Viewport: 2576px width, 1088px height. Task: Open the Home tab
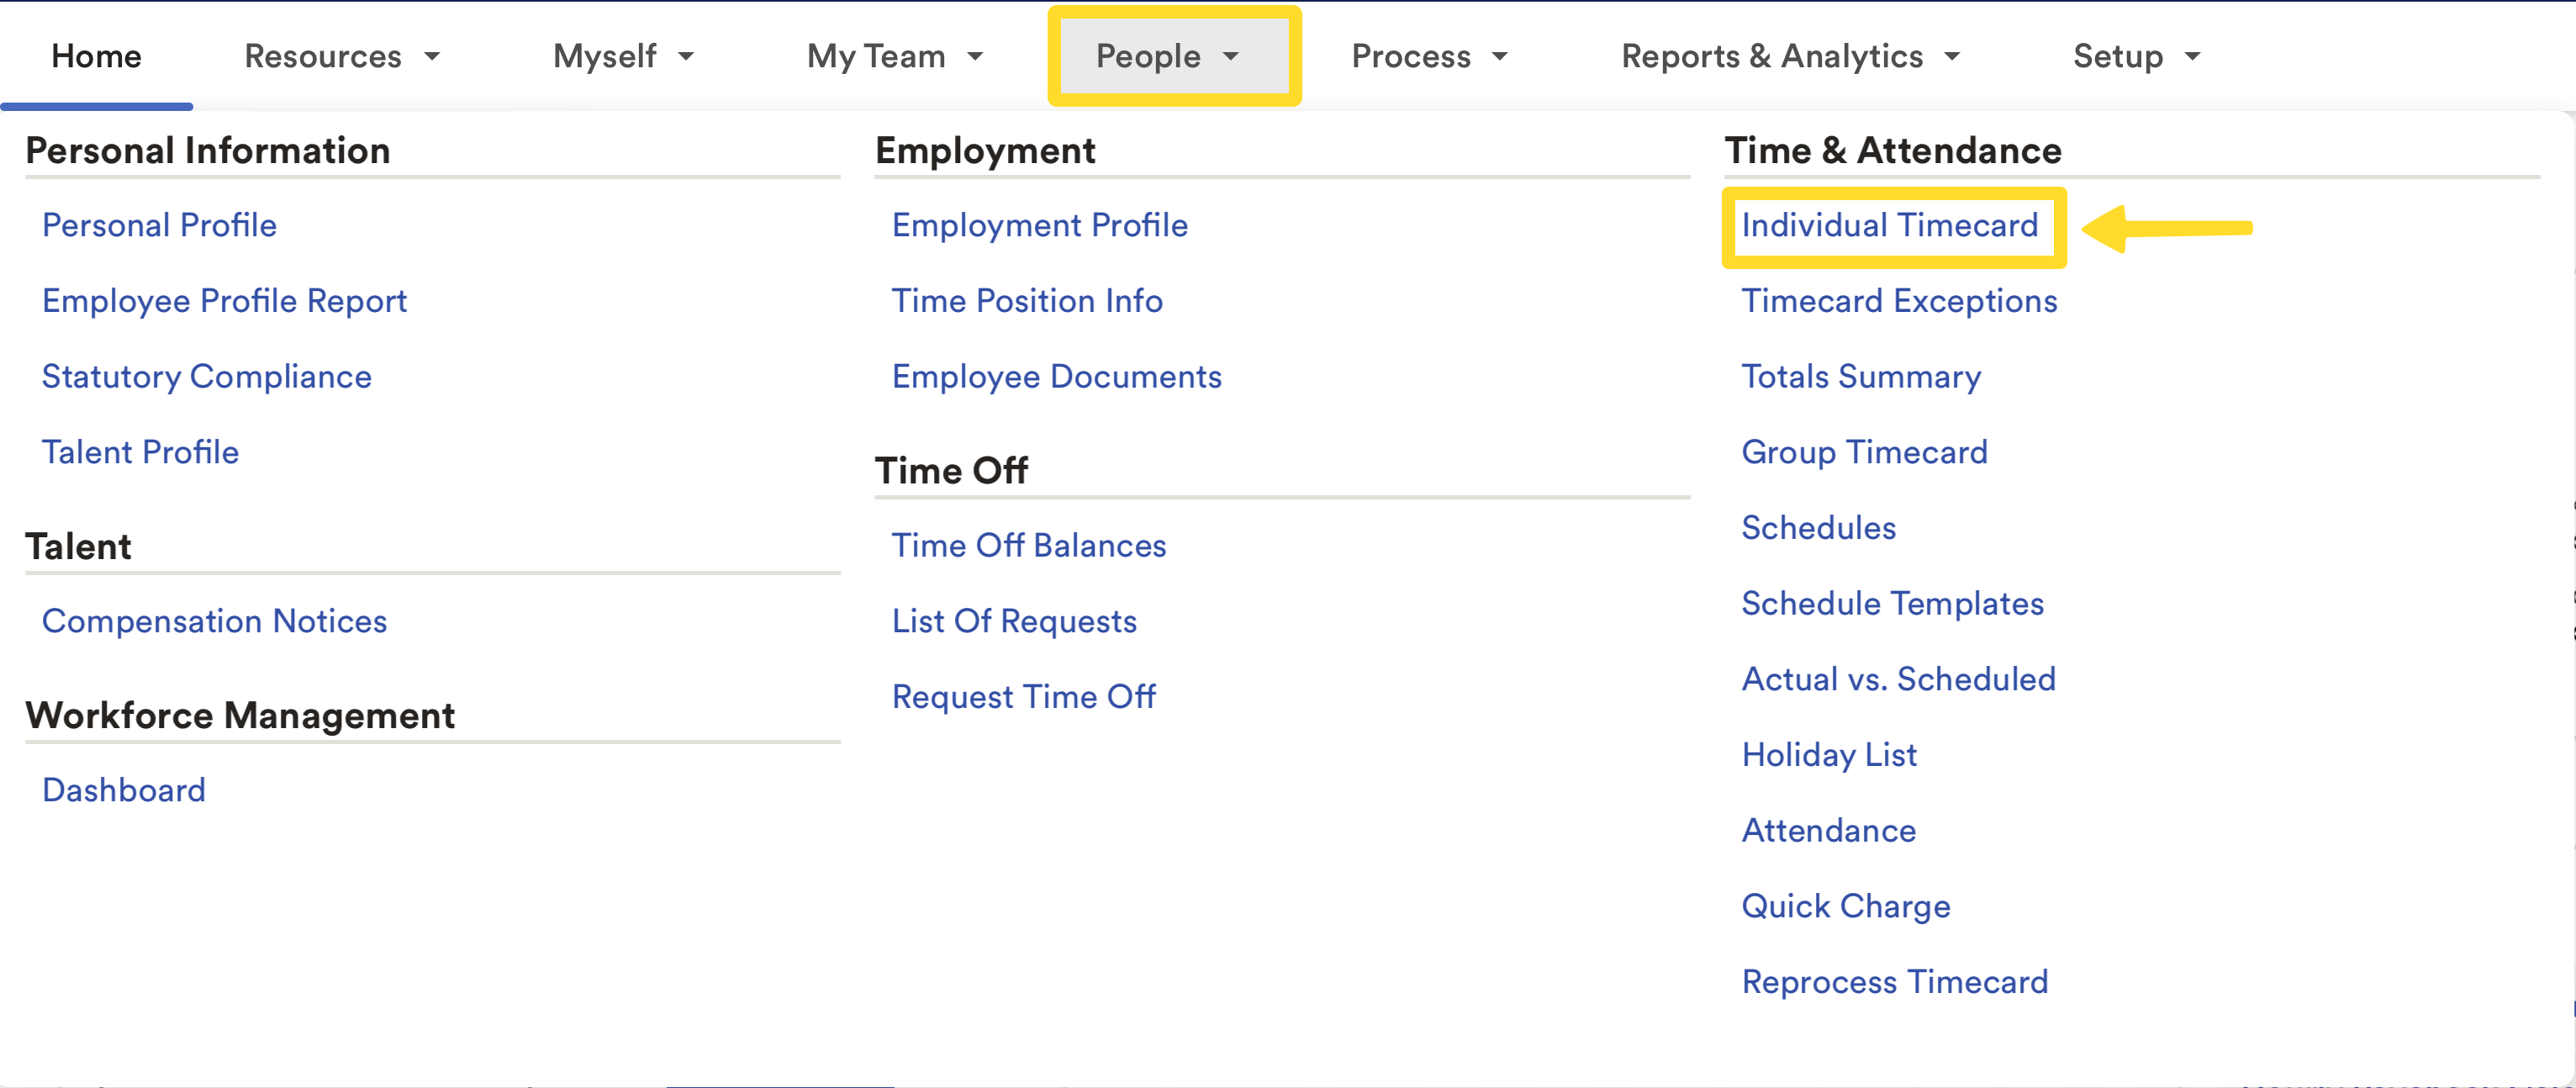coord(96,56)
